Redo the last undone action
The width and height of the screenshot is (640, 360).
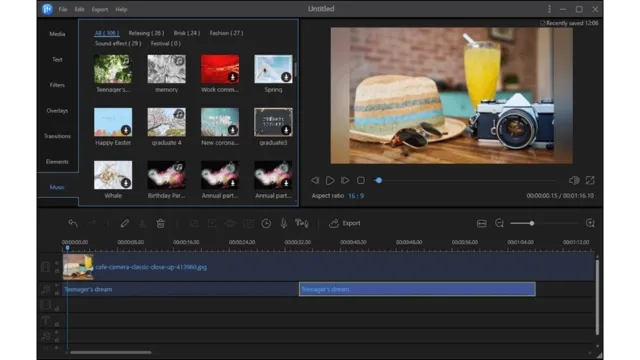[x=91, y=223]
